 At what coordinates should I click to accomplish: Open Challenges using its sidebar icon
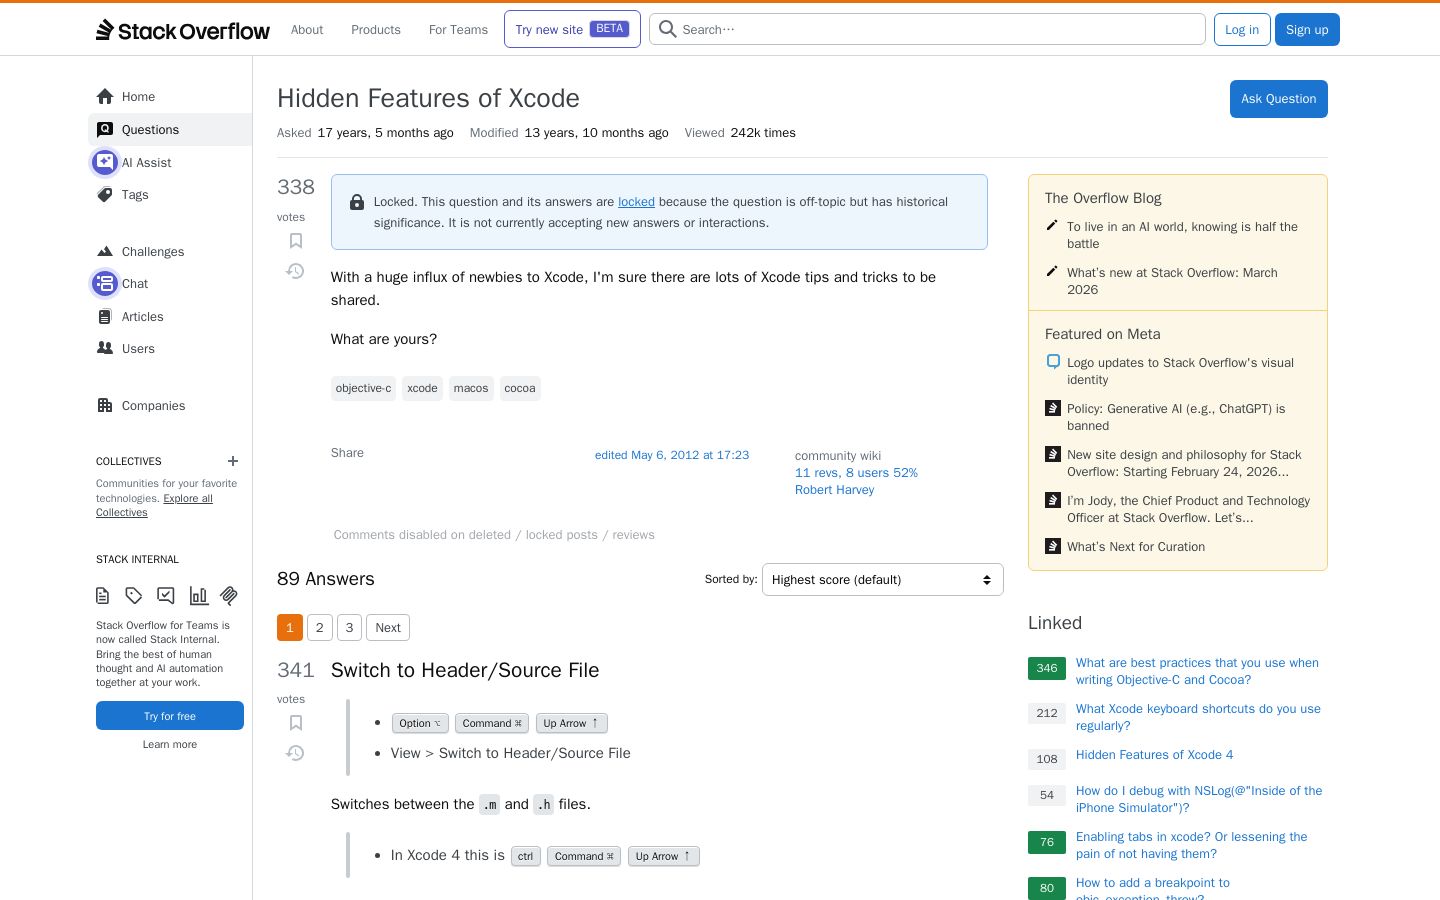[105, 252]
